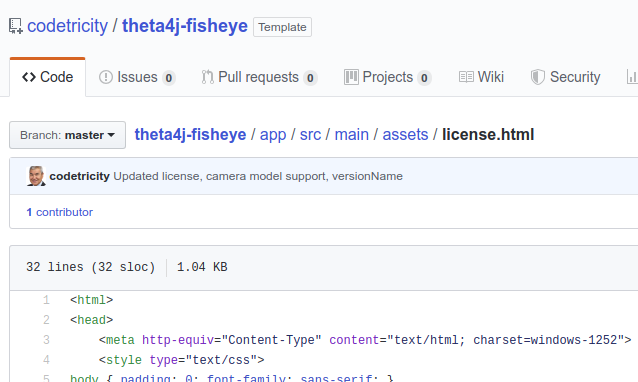Click the Code tab angle-brackets icon
Image resolution: width=638 pixels, height=382 pixels.
tap(29, 77)
